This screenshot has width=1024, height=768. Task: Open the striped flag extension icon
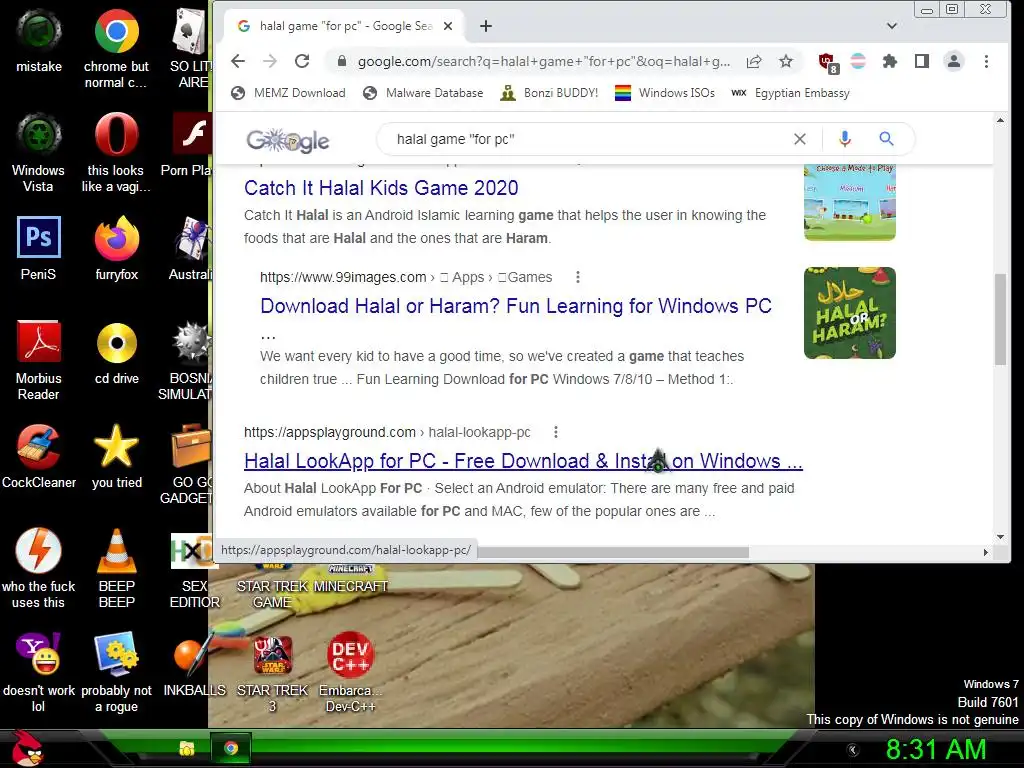pos(858,61)
